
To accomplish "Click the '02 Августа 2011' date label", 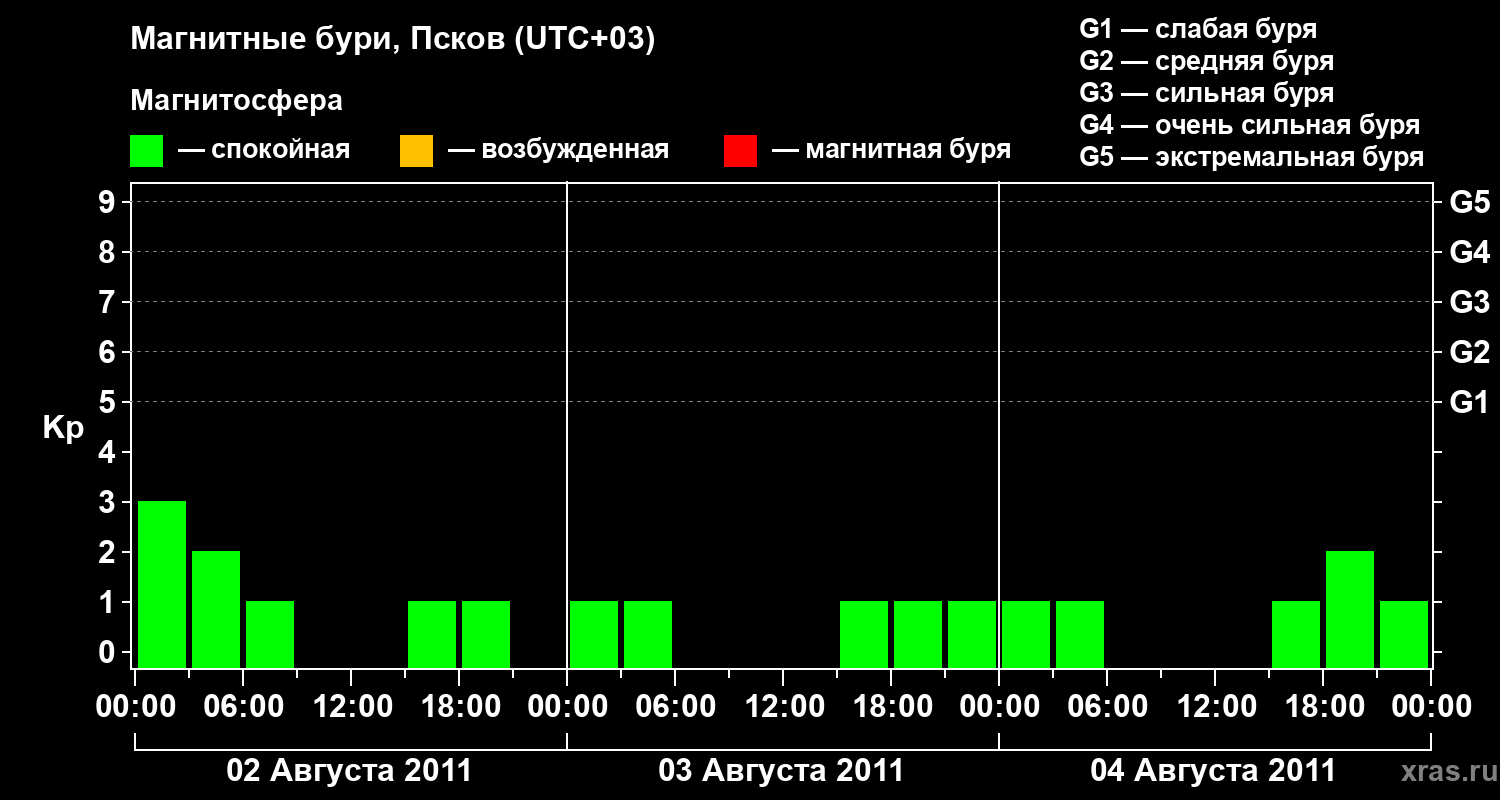I will point(349,771).
